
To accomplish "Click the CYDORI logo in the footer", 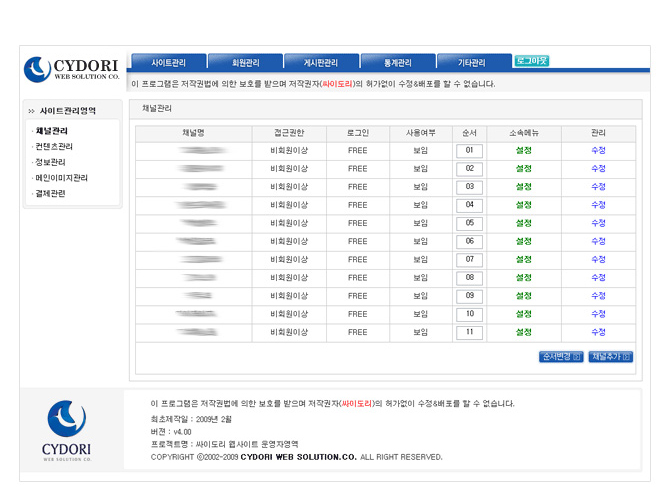I will point(67,431).
